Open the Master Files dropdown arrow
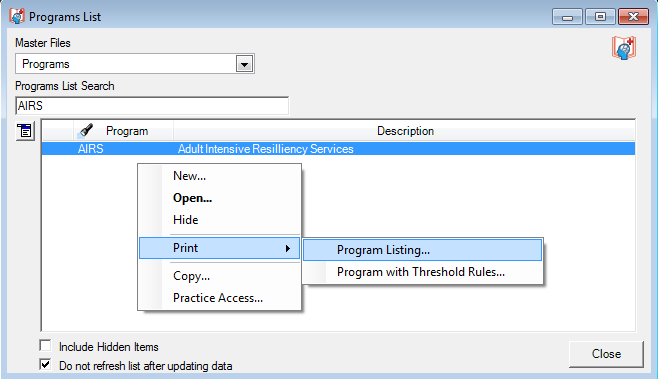The height and width of the screenshot is (379, 658). point(244,64)
